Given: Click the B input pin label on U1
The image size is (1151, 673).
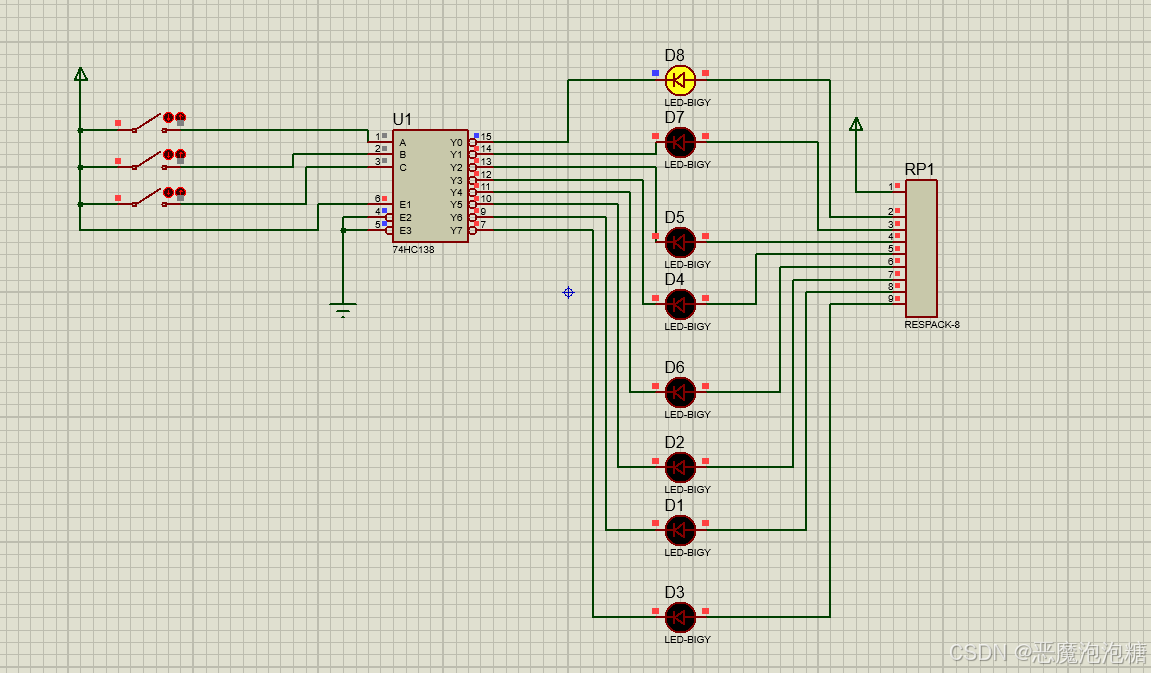Looking at the screenshot, I should [x=402, y=155].
